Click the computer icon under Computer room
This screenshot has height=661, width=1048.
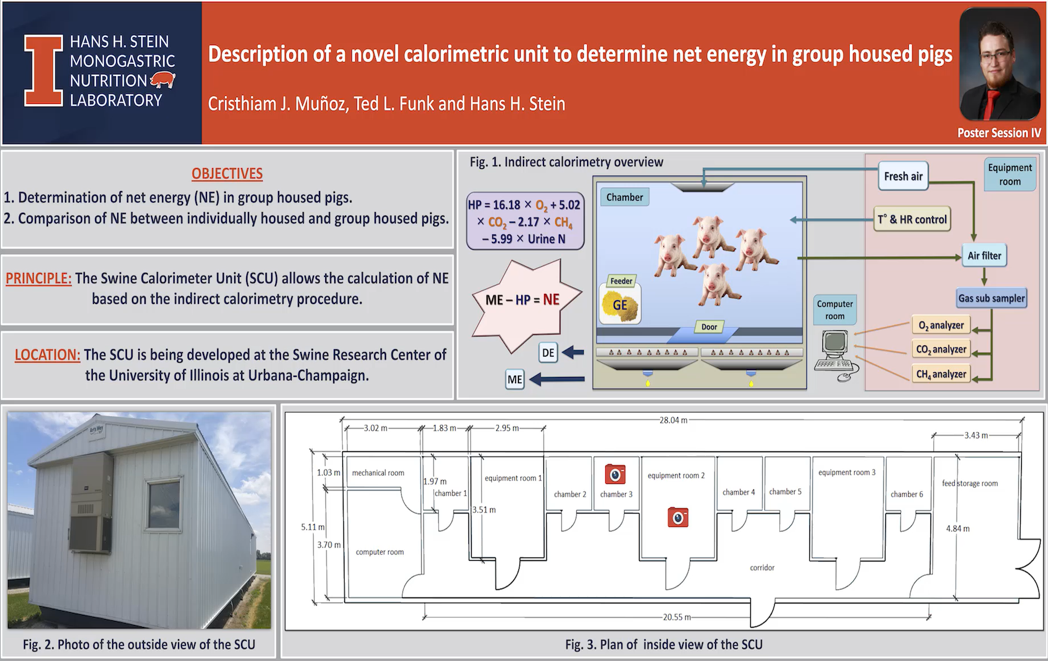coord(835,355)
